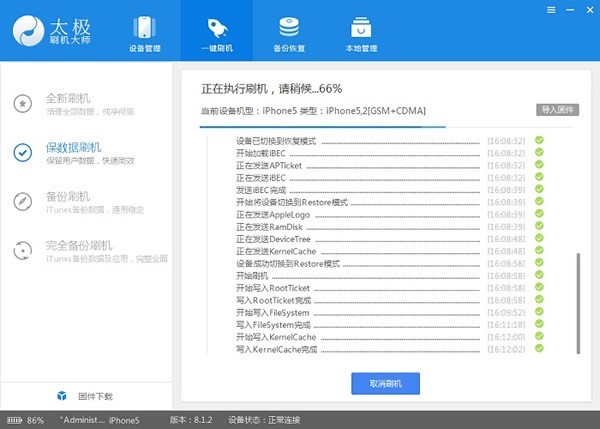Click green check beside 设备已切换到恢复模式

[539, 140]
